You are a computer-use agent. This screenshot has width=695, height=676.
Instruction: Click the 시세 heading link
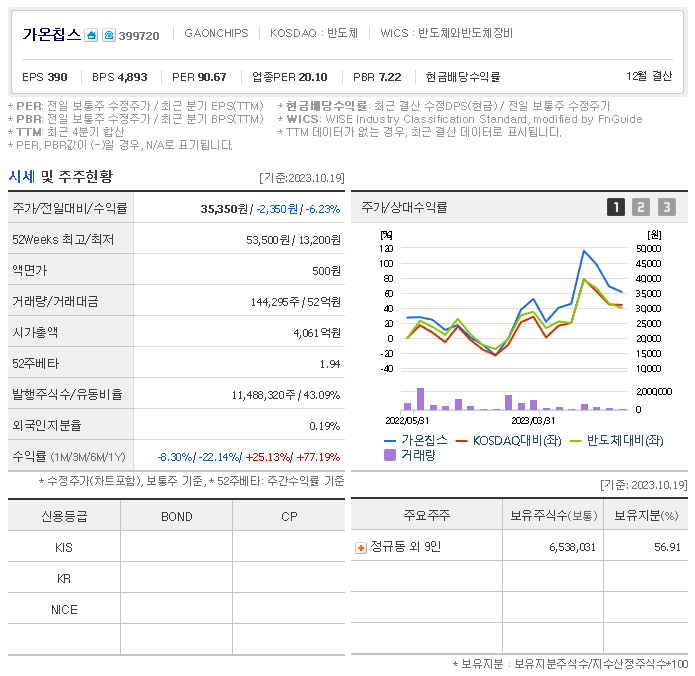22,176
